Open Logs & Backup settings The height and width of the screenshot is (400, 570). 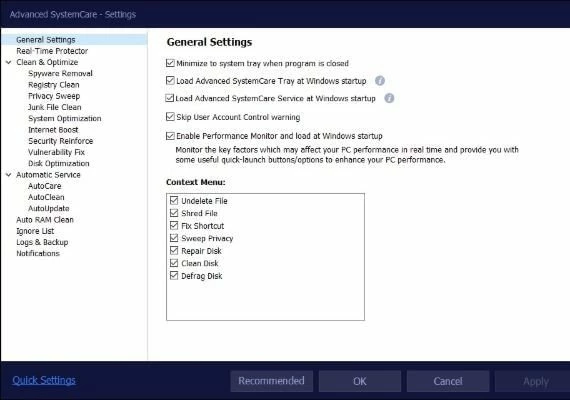42,243
